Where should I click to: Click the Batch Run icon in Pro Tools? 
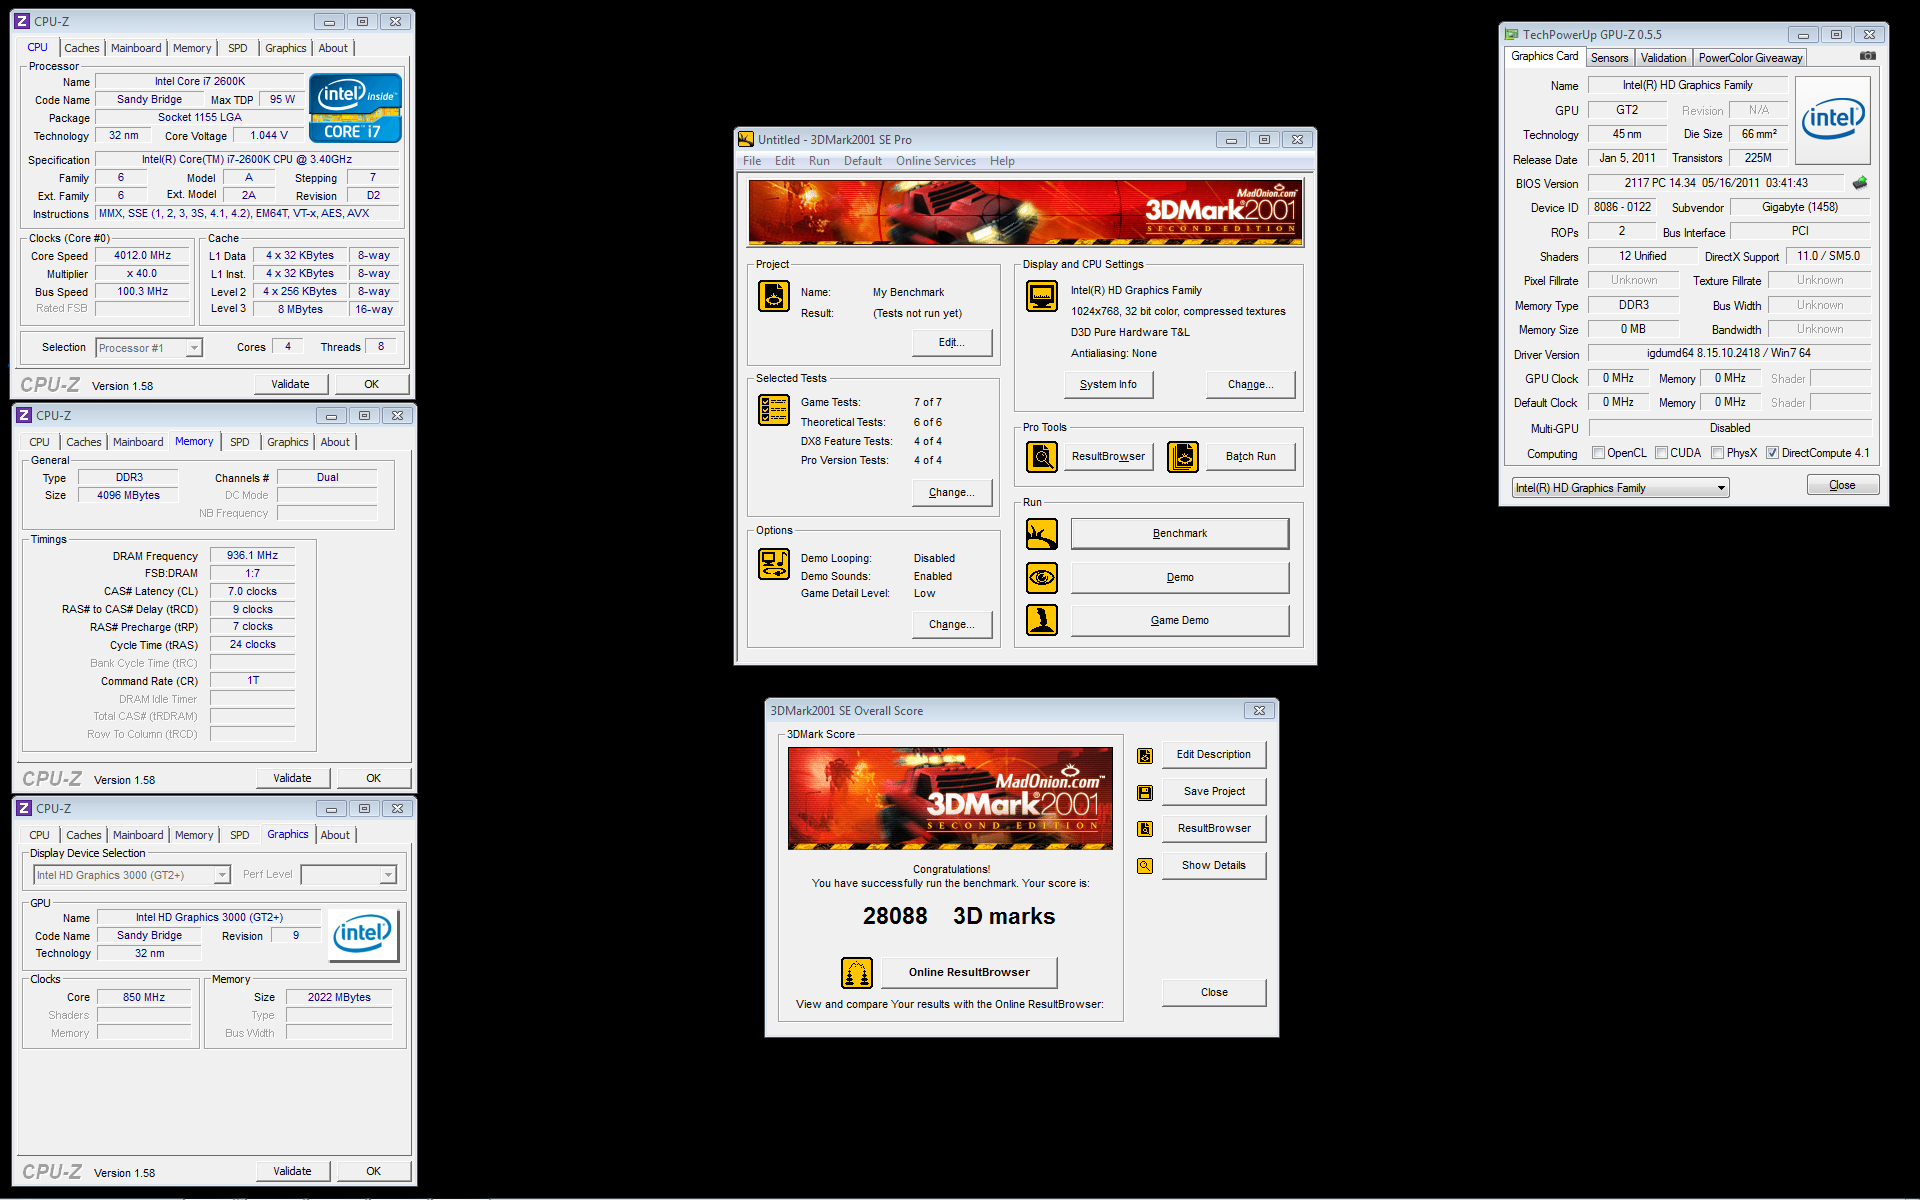click(x=1183, y=457)
